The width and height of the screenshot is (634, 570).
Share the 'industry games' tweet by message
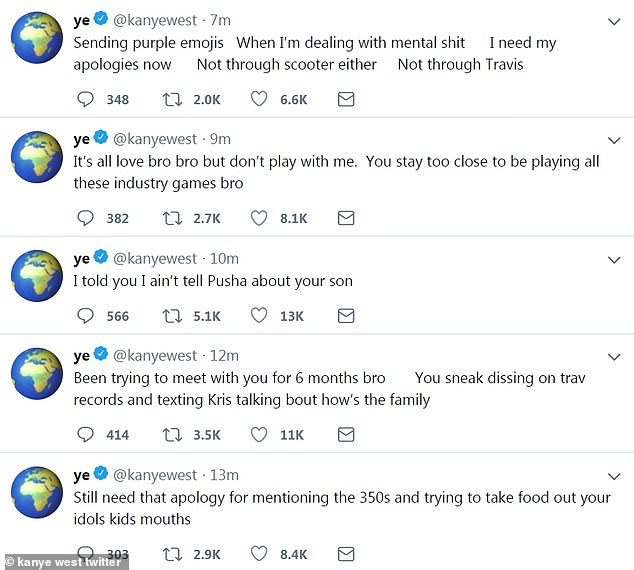(346, 217)
